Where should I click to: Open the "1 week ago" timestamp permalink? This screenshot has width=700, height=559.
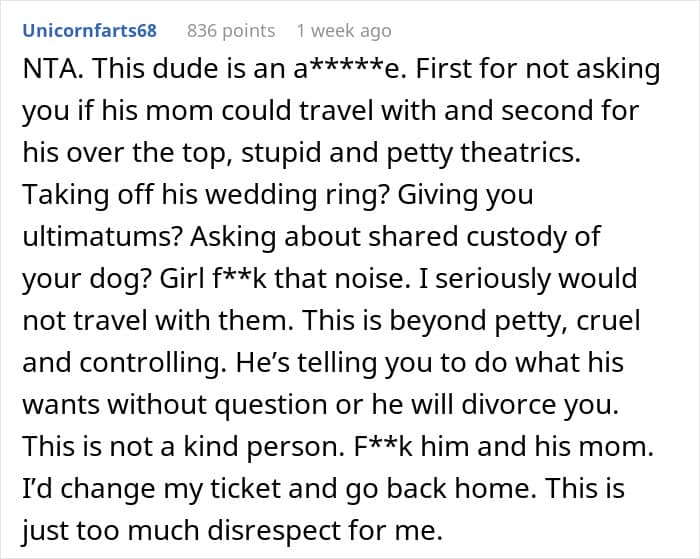[344, 31]
